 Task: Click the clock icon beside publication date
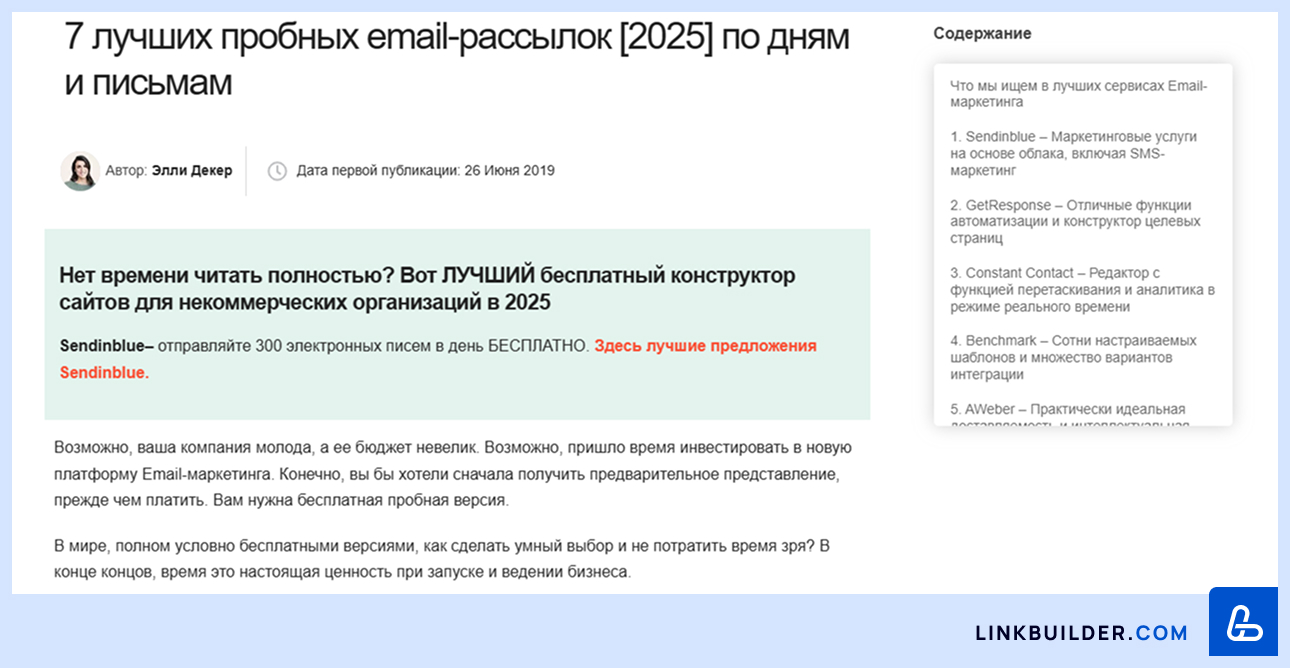point(277,171)
